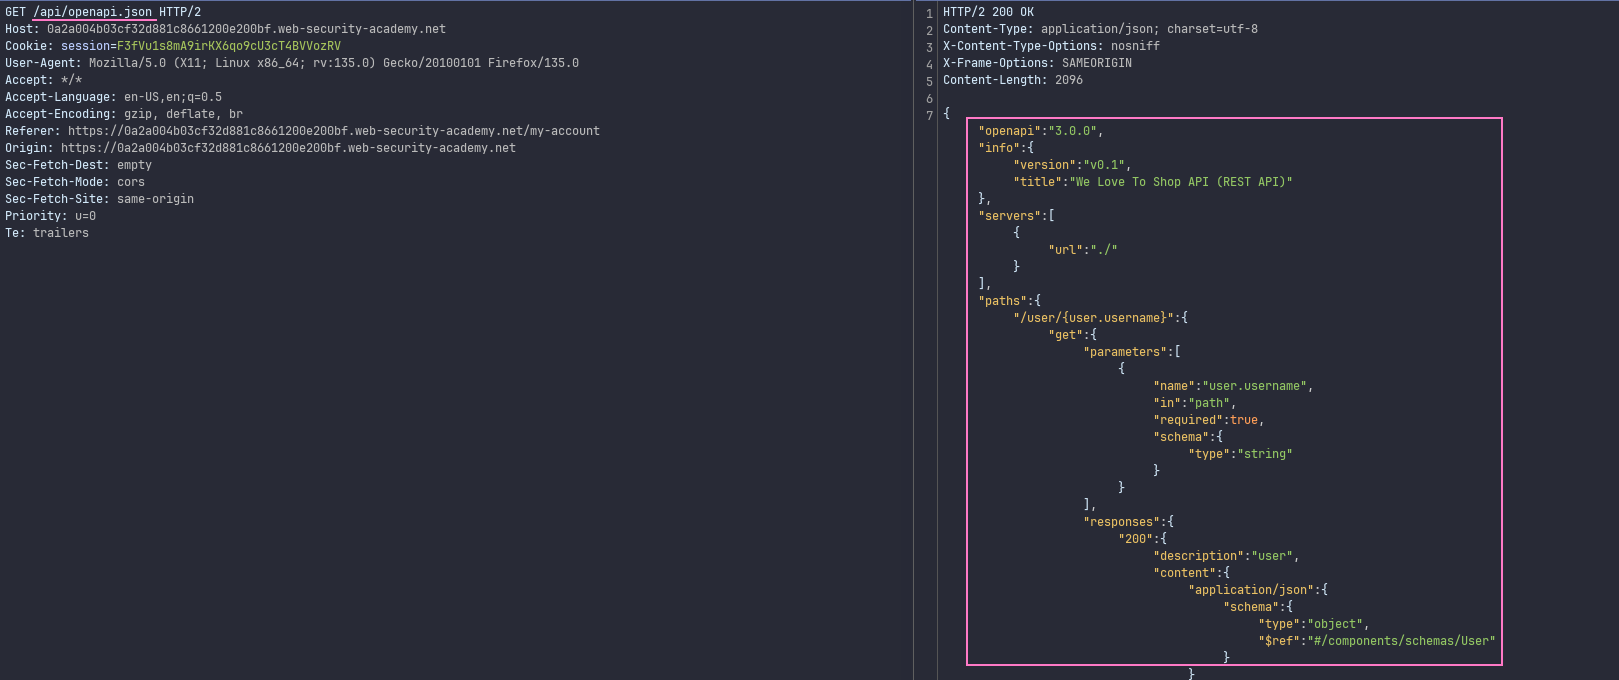Click the Accept: */* header
This screenshot has height=680, width=1619.
pyautogui.click(x=43, y=80)
